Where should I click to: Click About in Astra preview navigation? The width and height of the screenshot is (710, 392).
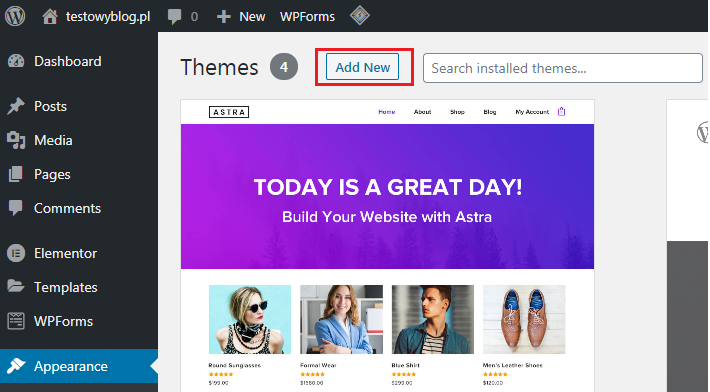[x=422, y=112]
